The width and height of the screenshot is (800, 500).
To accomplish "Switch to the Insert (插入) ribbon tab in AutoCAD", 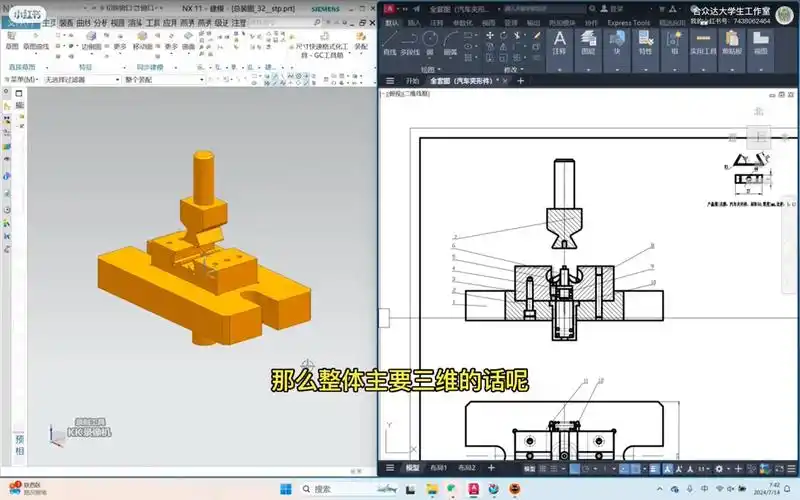I will 414,23.
